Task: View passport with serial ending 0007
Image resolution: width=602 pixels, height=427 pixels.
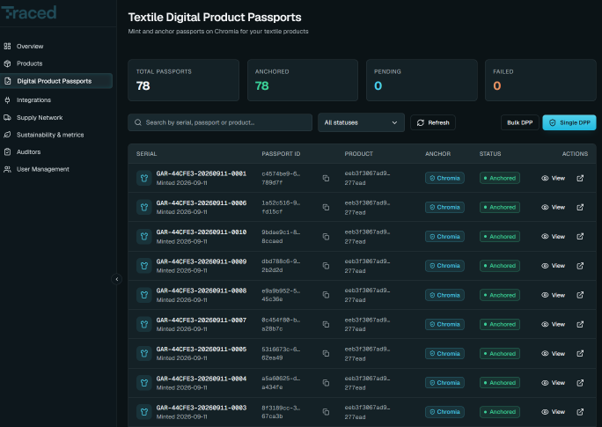Action: click(x=553, y=324)
